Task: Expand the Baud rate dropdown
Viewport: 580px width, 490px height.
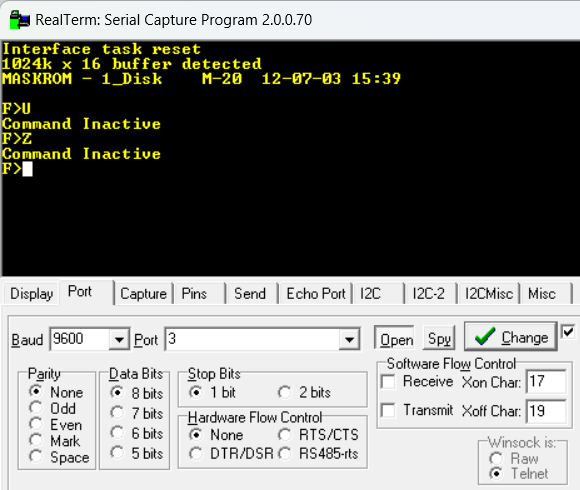Action: [x=119, y=339]
